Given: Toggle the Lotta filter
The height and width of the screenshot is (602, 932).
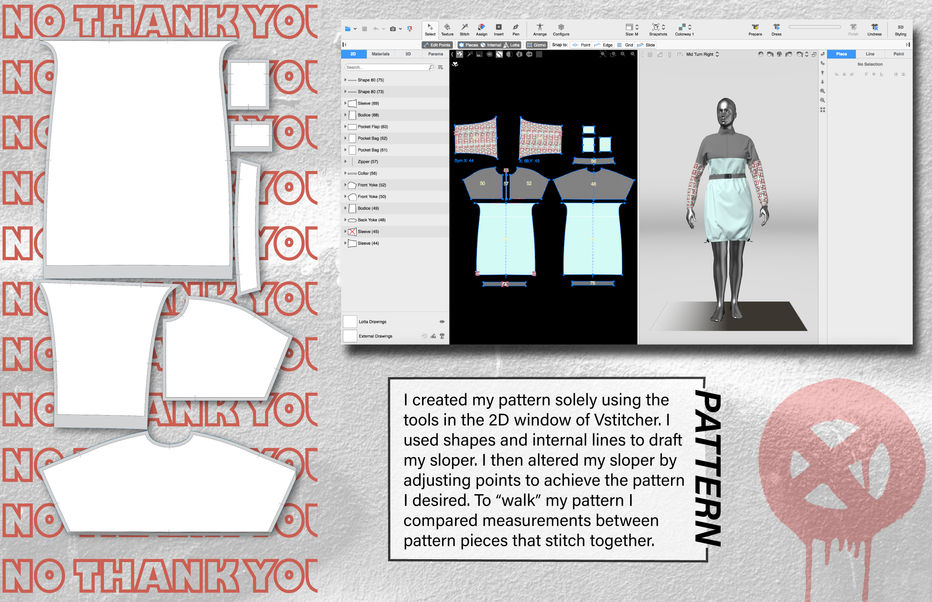Looking at the screenshot, I should tap(512, 45).
